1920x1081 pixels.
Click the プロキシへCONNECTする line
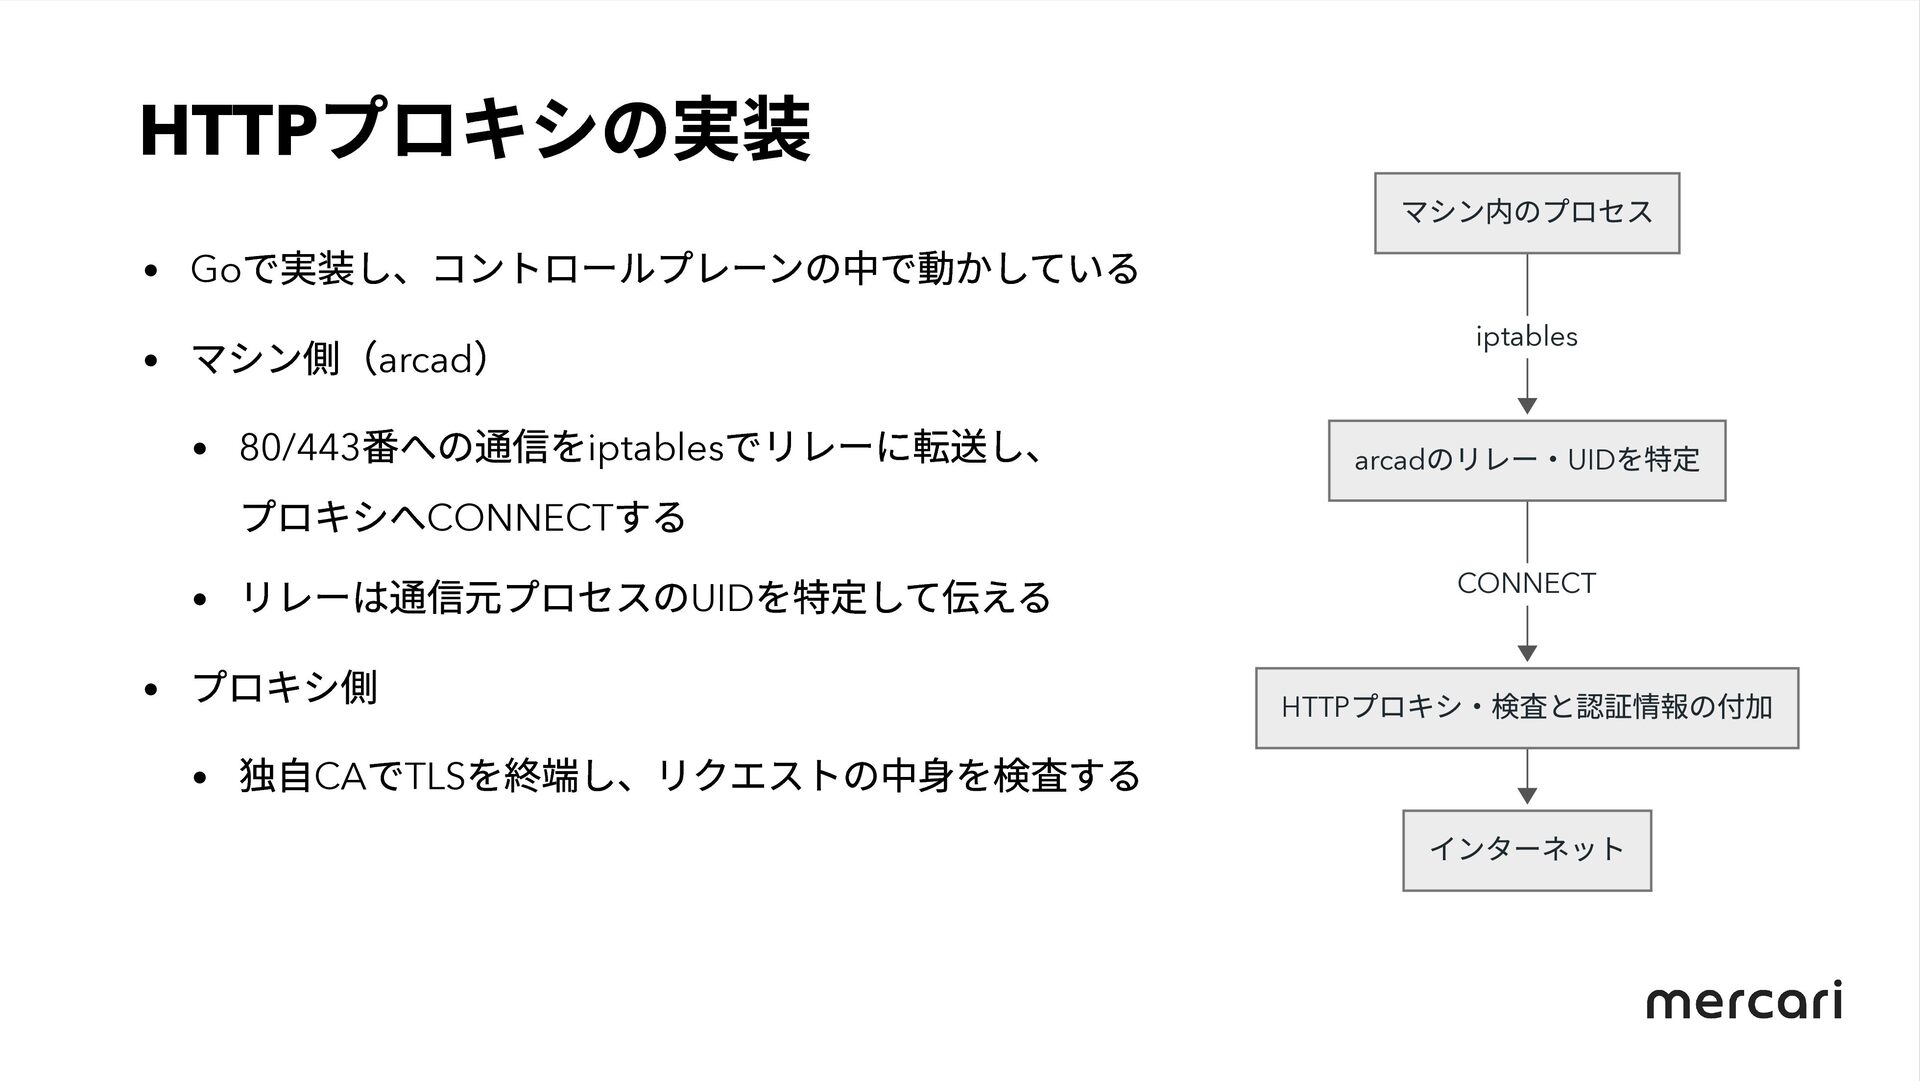[464, 517]
